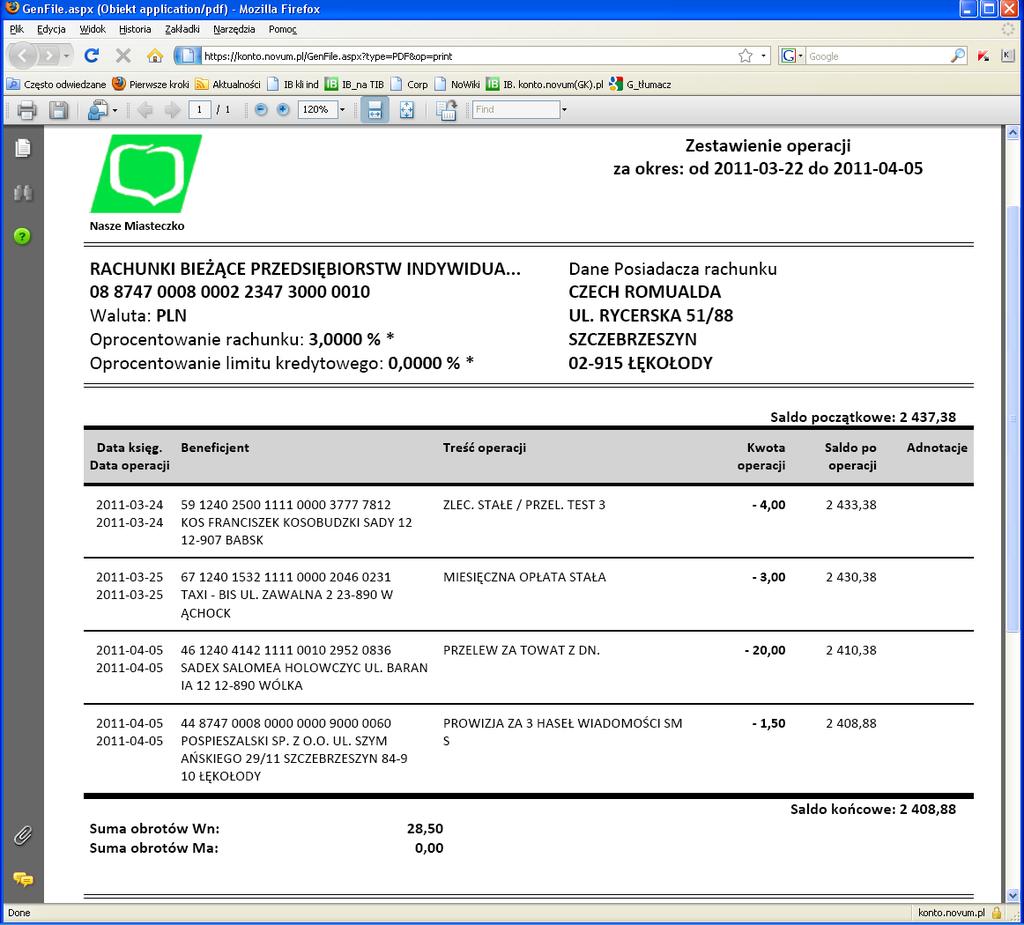Click the green help icon in sidebar
The image size is (1024, 925).
tap(22, 236)
